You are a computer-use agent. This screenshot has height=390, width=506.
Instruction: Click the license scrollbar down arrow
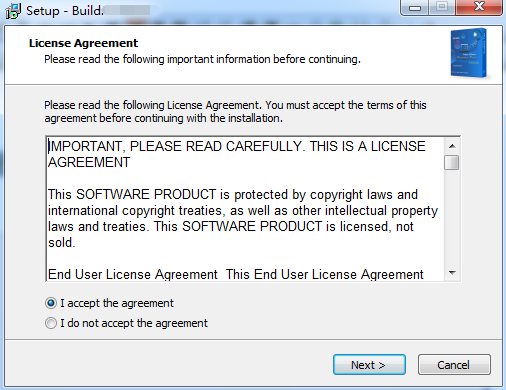[452, 273]
